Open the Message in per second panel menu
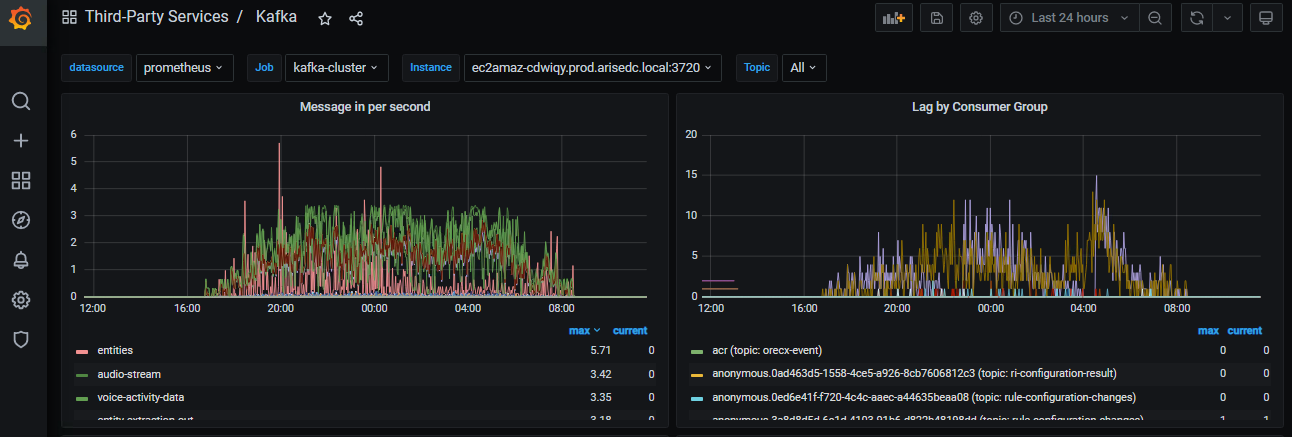This screenshot has height=437, width=1292. (365, 106)
